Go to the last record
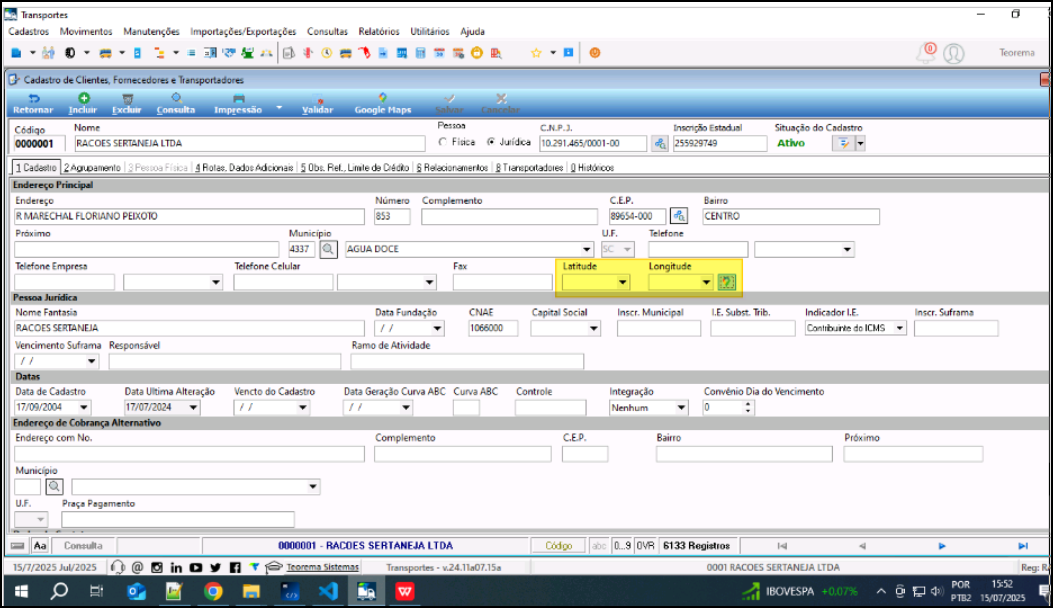Image resolution: width=1053 pixels, height=608 pixels. [1023, 546]
